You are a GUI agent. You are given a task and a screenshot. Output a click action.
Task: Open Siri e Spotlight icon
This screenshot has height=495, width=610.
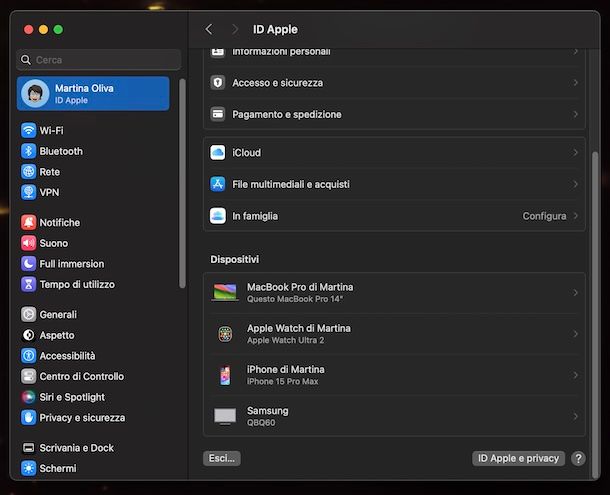point(28,397)
